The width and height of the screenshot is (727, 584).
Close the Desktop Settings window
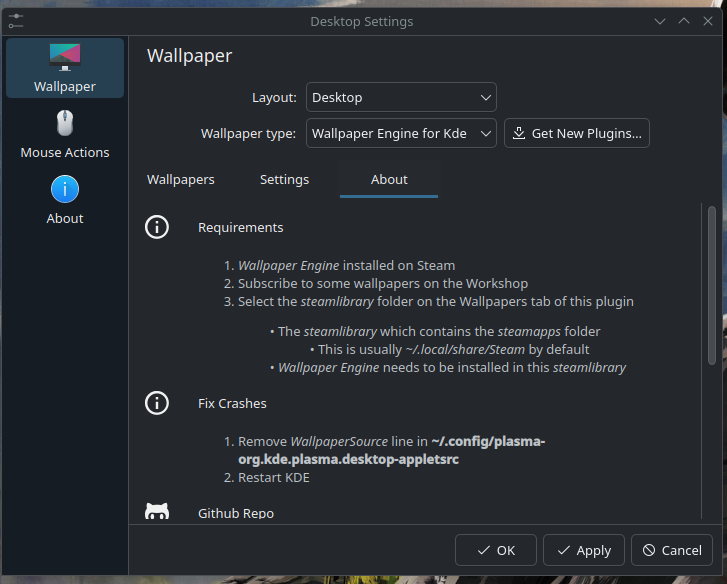708,21
